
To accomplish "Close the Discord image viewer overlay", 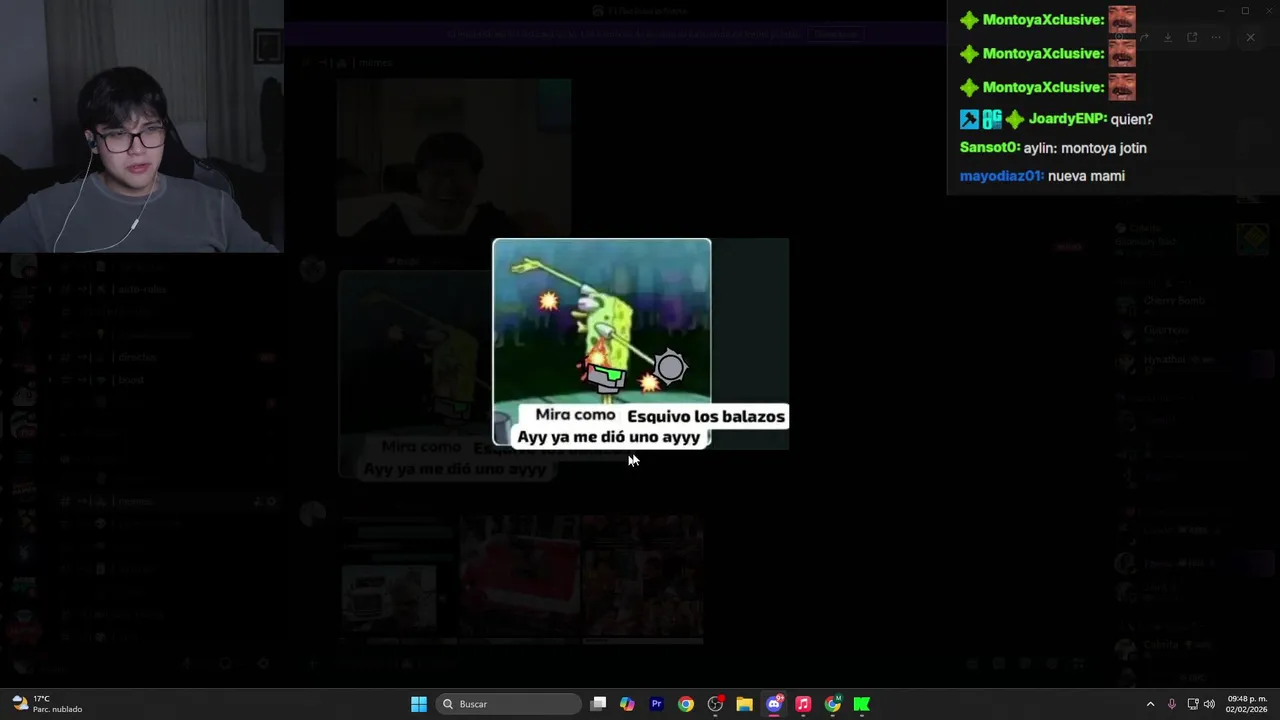I will coord(1250,37).
